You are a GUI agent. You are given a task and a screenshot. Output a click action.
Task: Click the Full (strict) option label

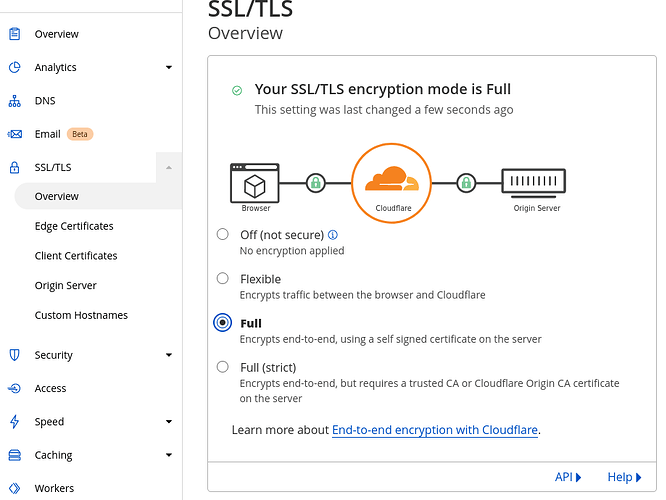pyautogui.click(x=268, y=367)
